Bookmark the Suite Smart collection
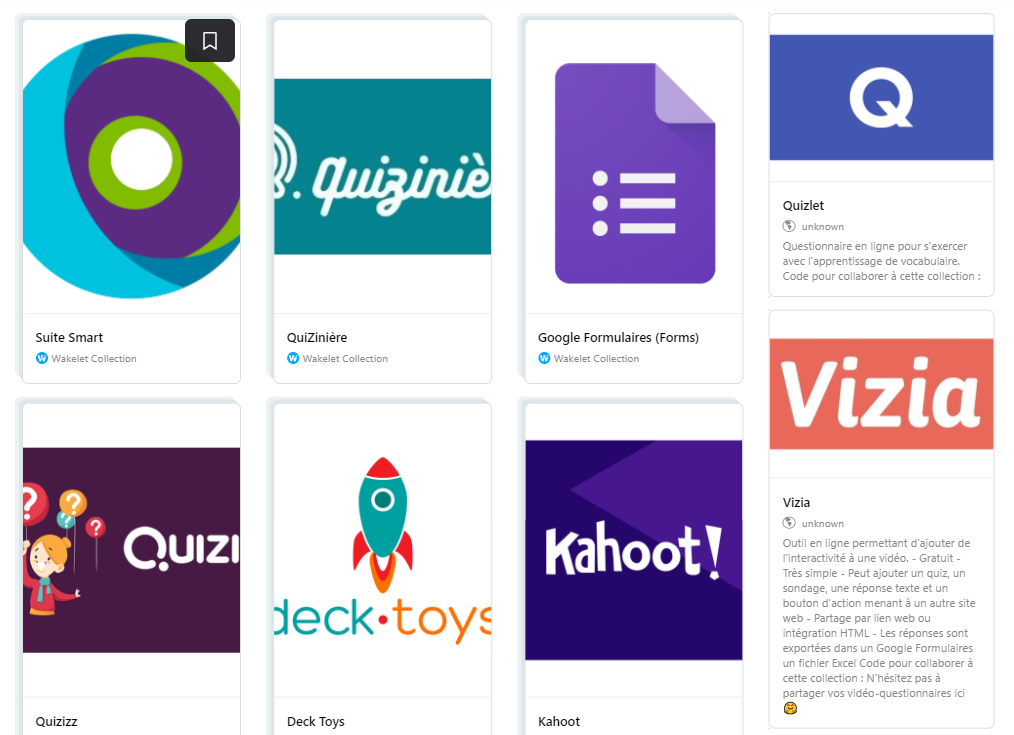Screen dimensions: 1014x735 click(210, 41)
